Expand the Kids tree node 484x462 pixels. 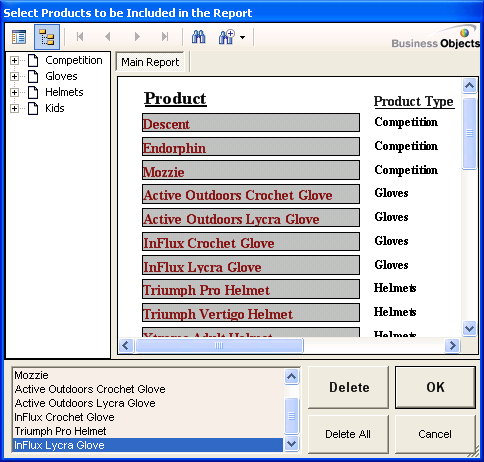(x=14, y=108)
